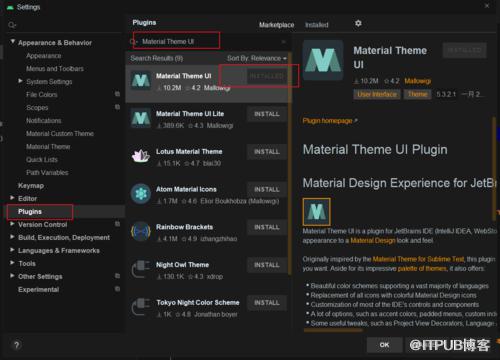Click the large Material Theme UI logo
Screen dimensions: 500x360
pos(323,60)
